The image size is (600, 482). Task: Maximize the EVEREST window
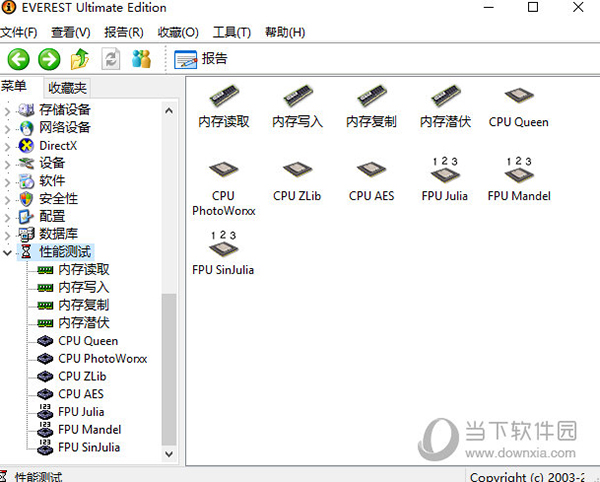pos(533,7)
